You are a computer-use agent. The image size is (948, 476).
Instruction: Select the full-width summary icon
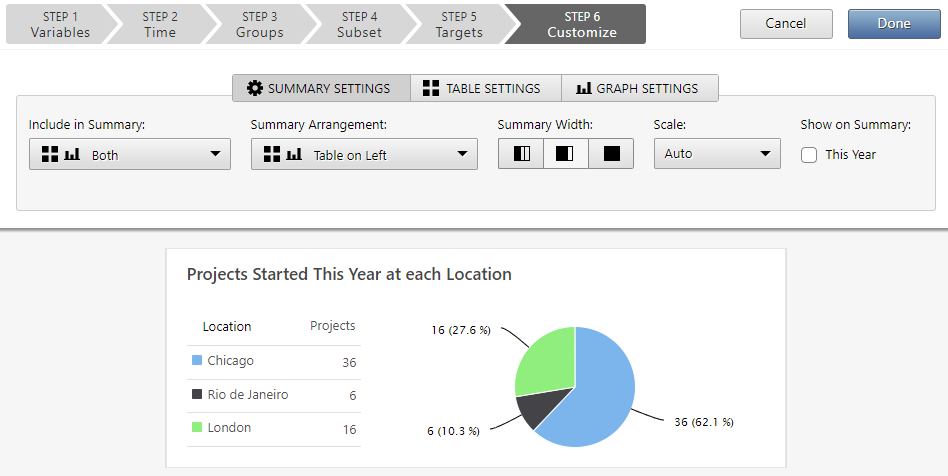[x=611, y=154]
